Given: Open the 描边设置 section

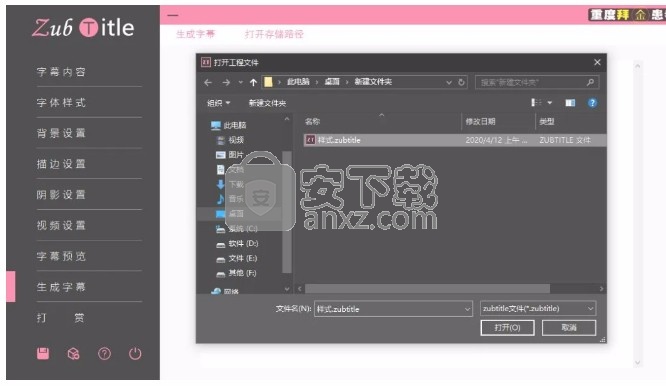Looking at the screenshot, I should (x=61, y=164).
